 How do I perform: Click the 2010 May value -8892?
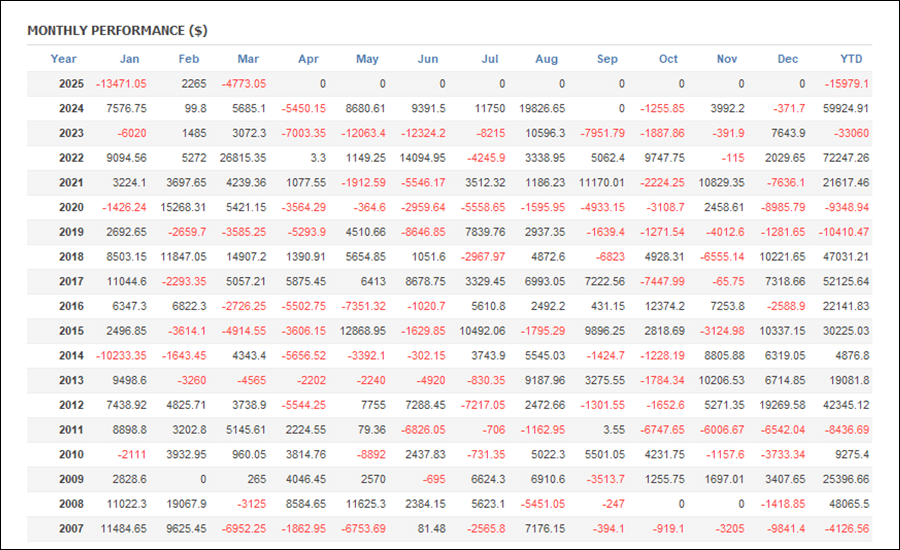tap(371, 454)
